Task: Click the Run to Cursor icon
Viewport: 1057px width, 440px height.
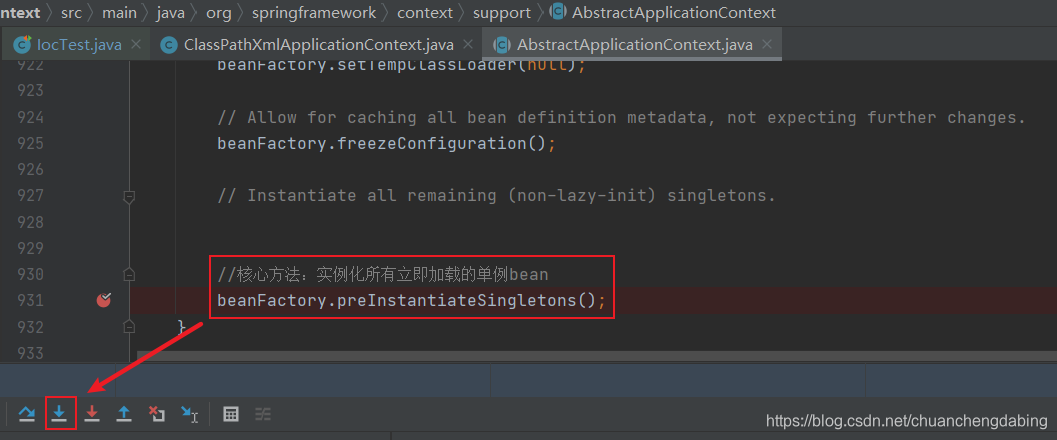Action: [189, 414]
